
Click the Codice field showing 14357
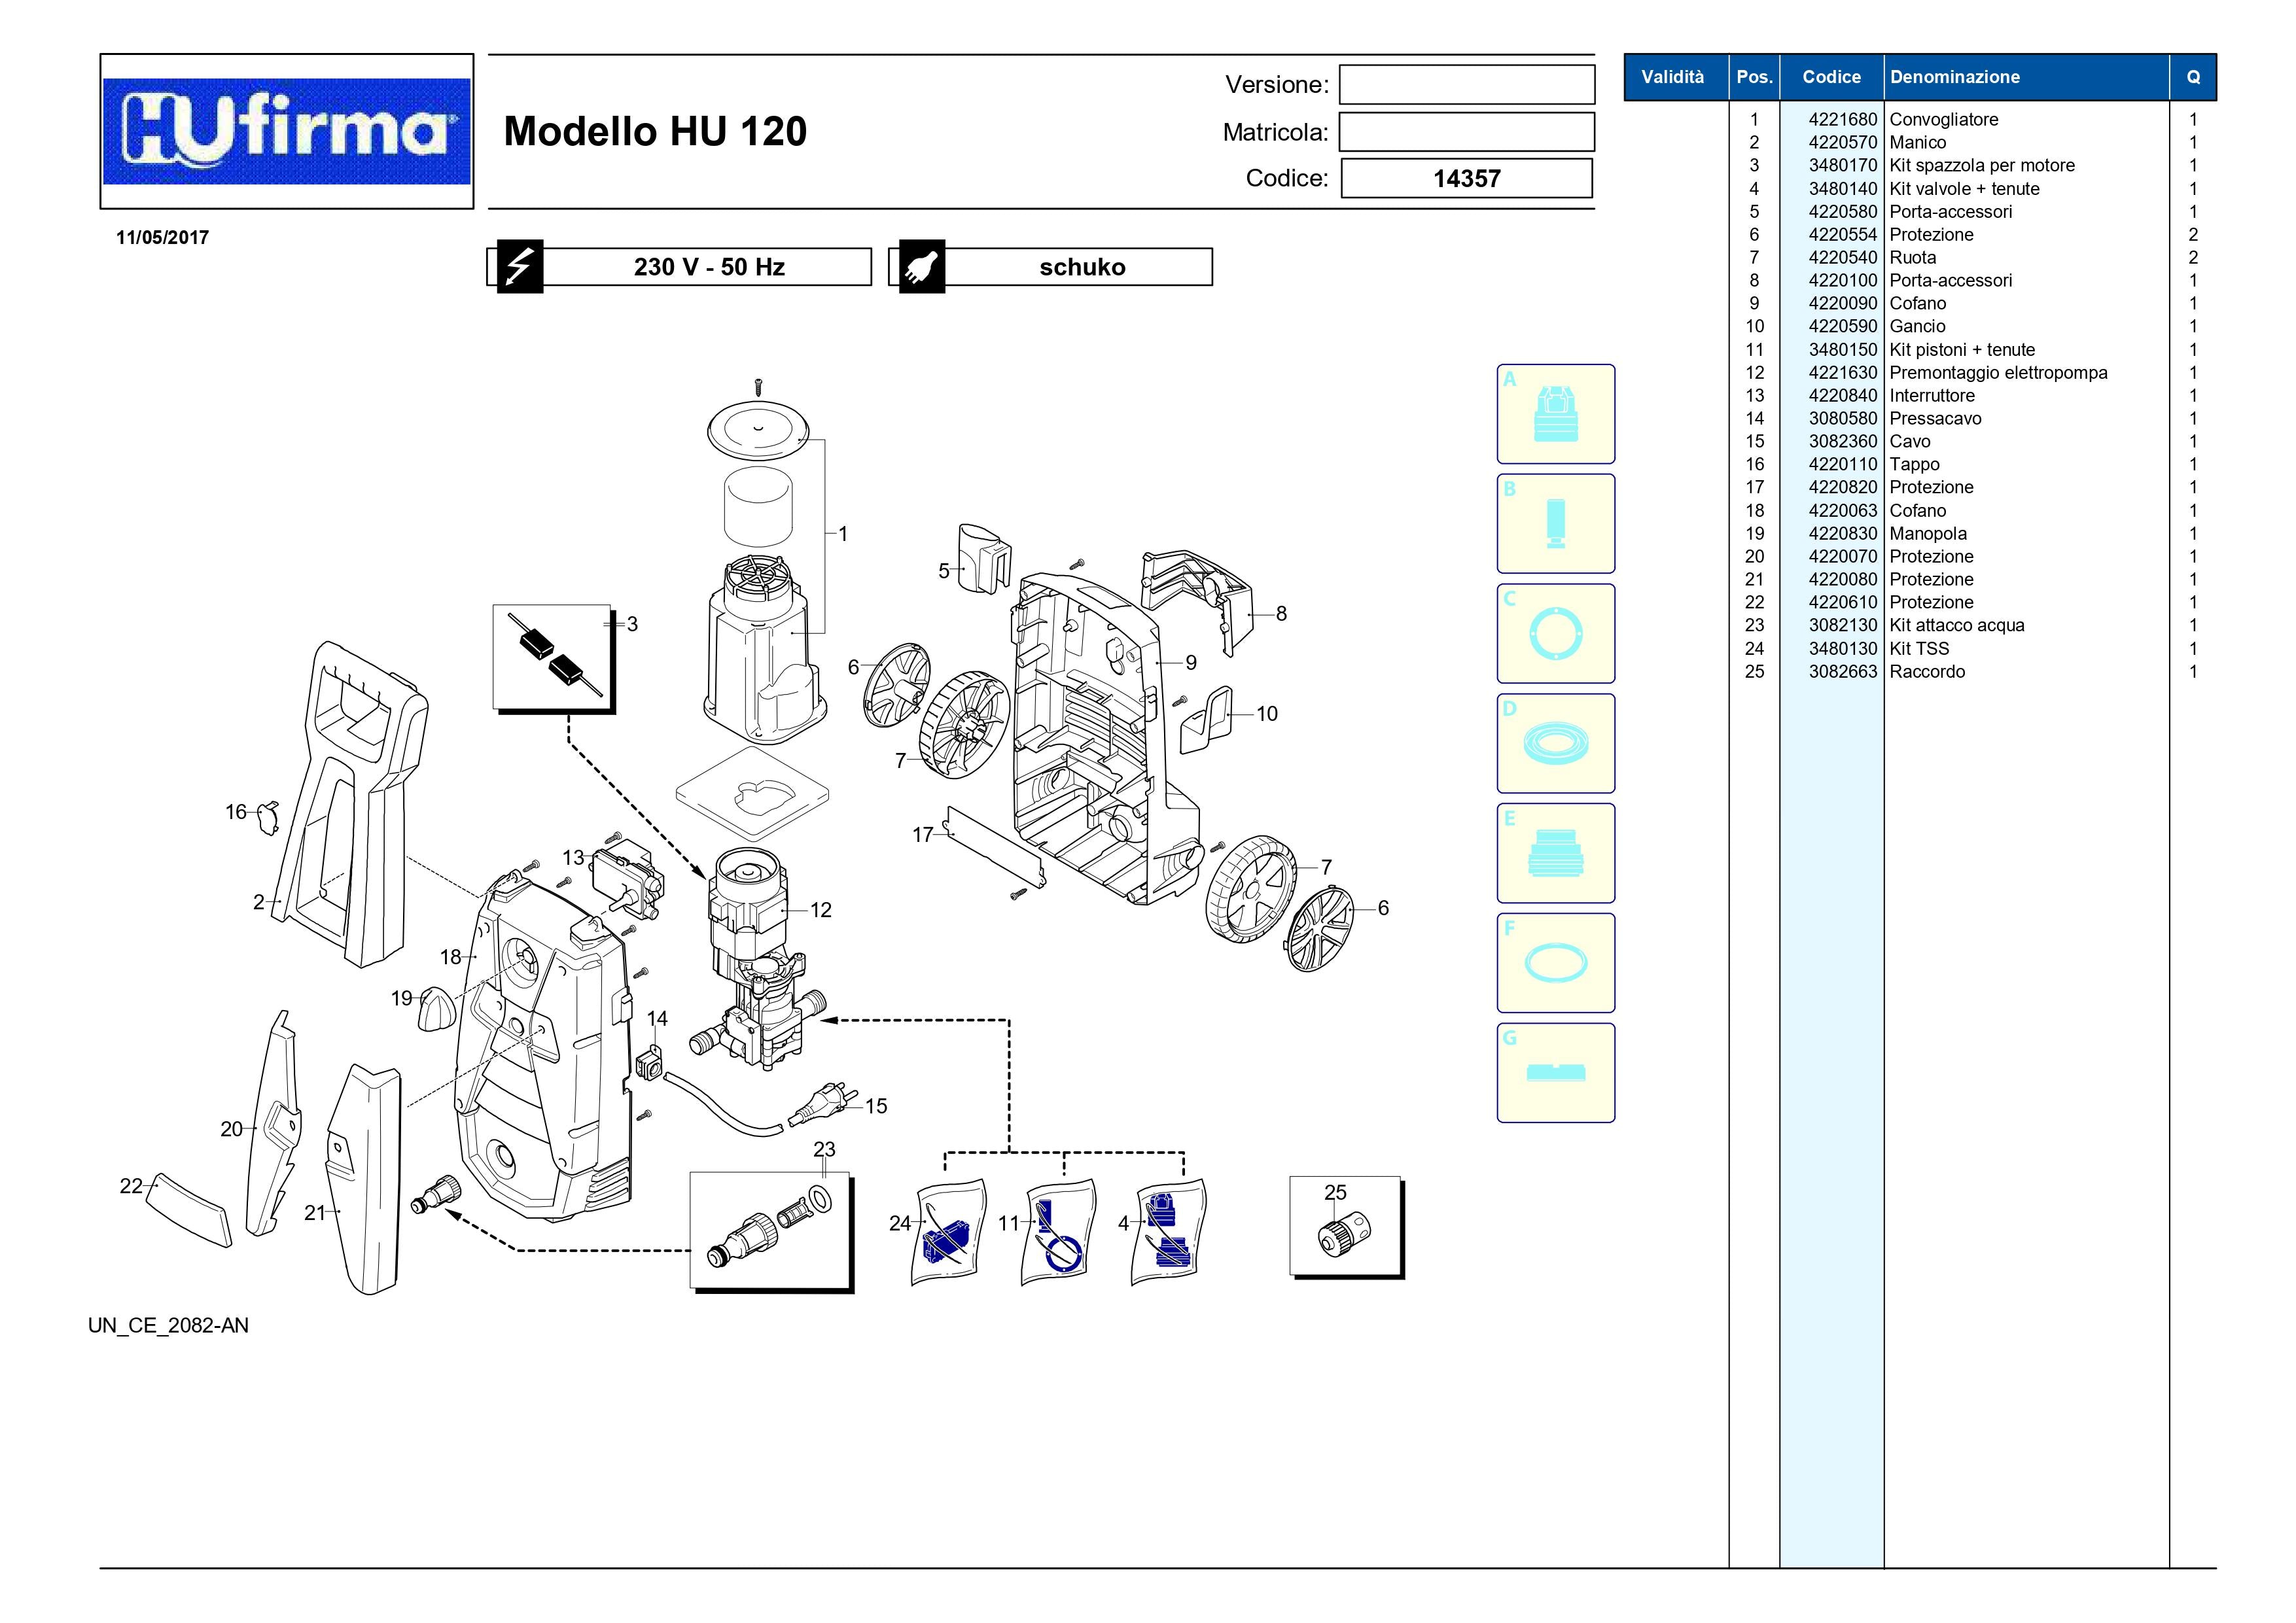click(1466, 178)
